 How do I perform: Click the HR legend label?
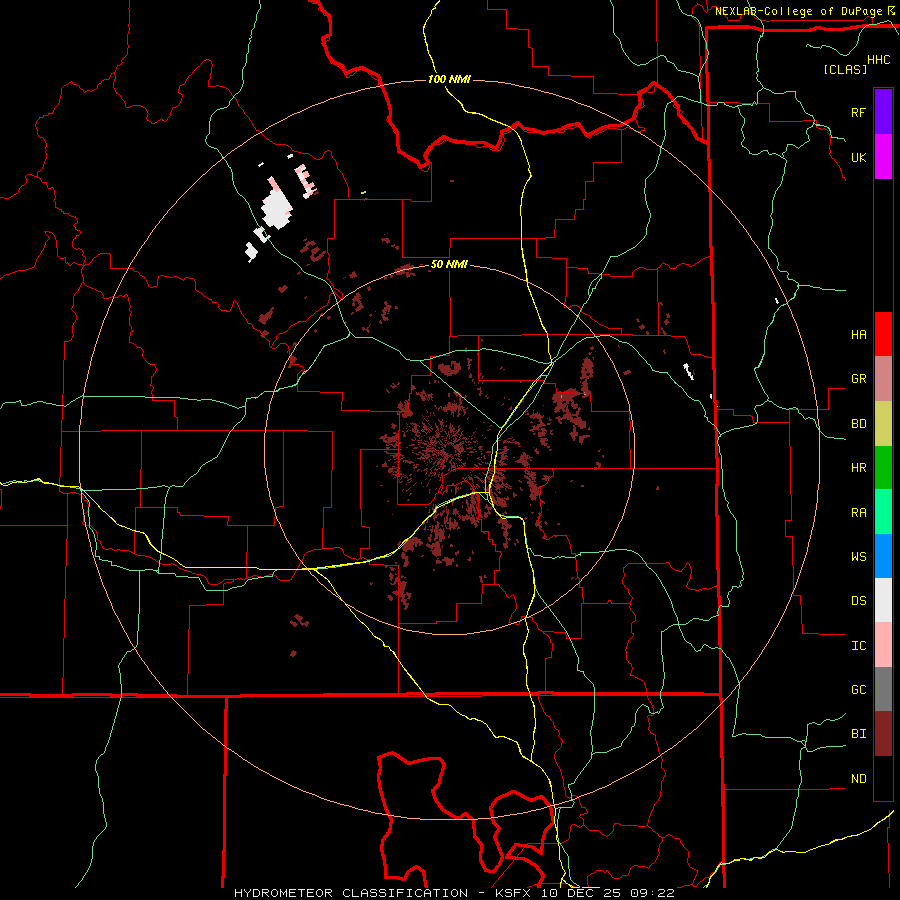coord(858,468)
